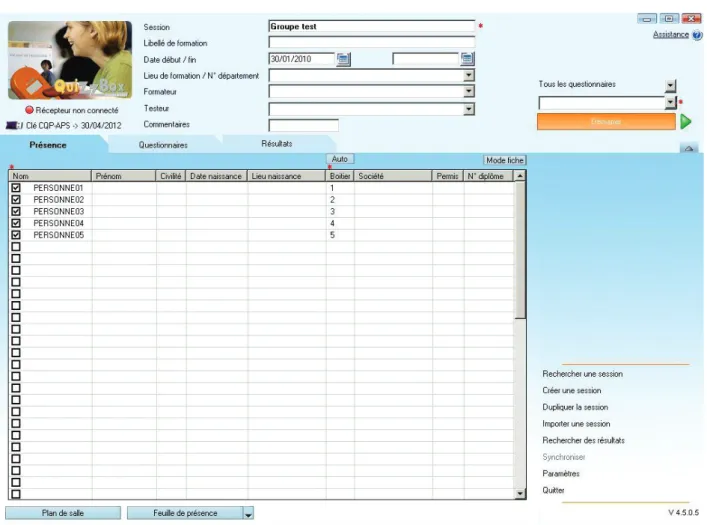707x525 pixels.
Task: Click the end date input field
Action: (426, 59)
